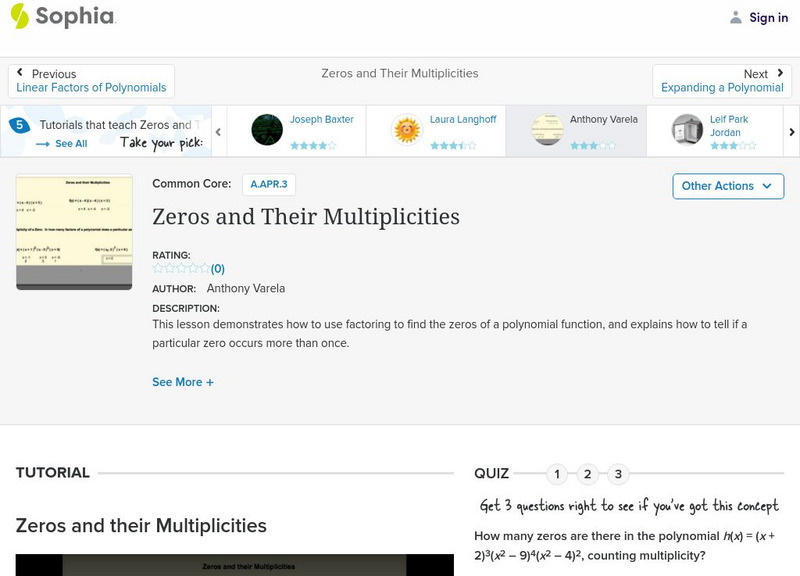Open the Other Actions dropdown
The width and height of the screenshot is (800, 576).
726,186
